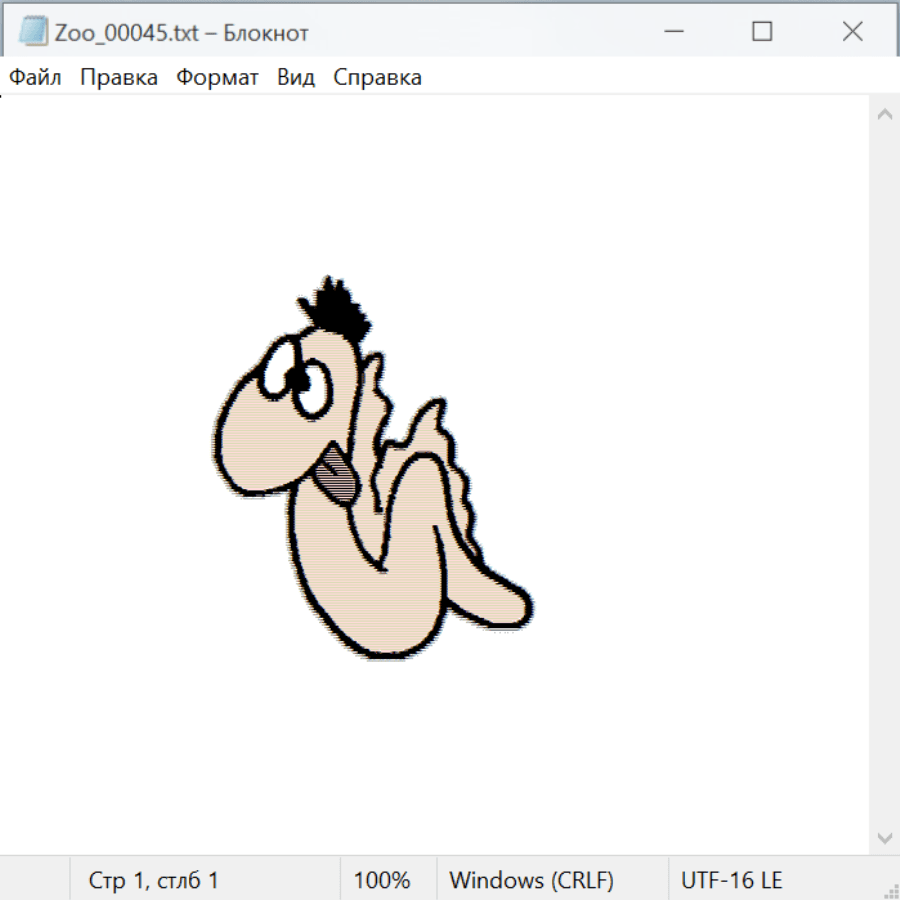This screenshot has height=900, width=900.
Task: Click the scrollbar up arrow
Action: tap(884, 115)
